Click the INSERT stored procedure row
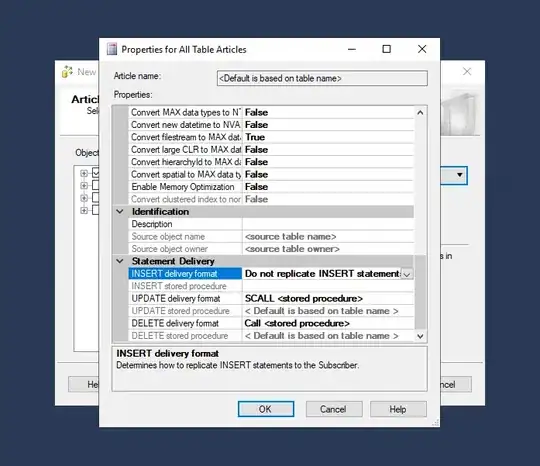This screenshot has width=540, height=466. (x=271, y=286)
